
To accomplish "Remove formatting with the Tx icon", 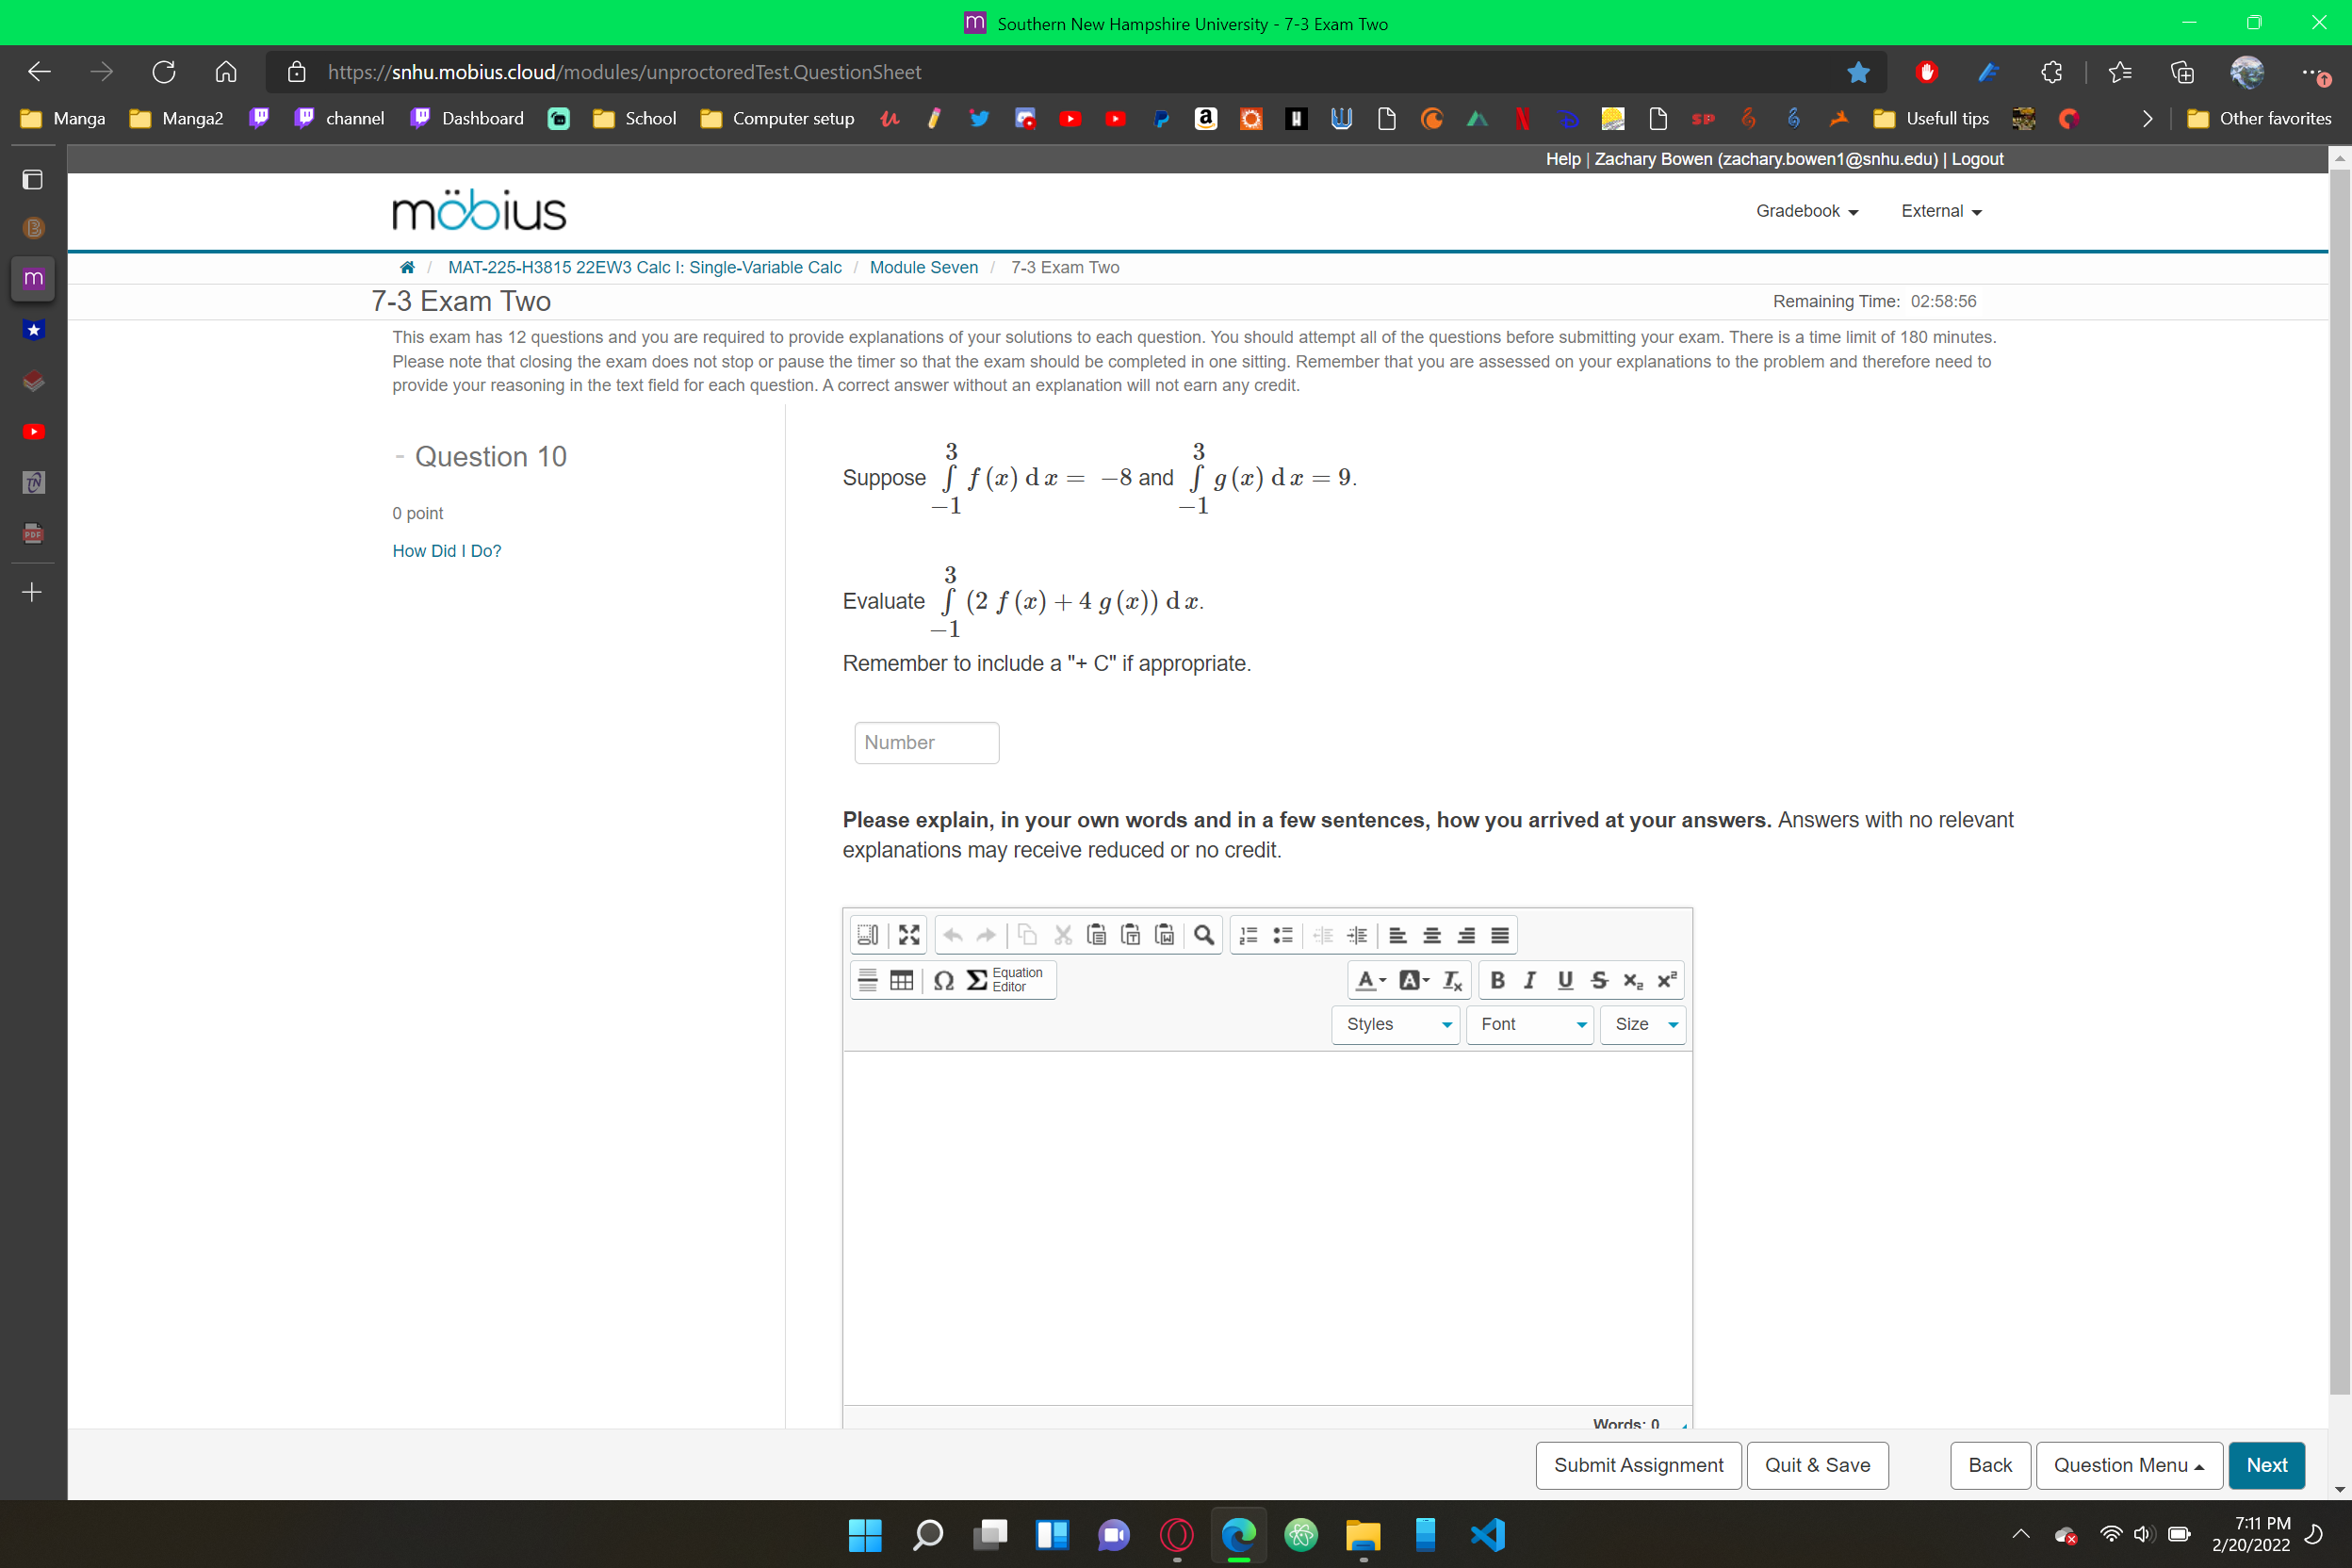I will click(1452, 981).
